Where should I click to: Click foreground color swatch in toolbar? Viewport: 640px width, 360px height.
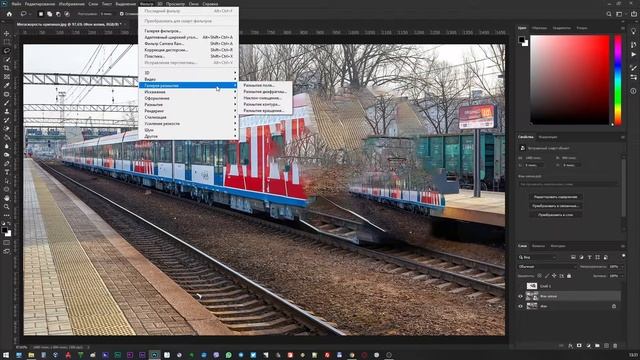pyautogui.click(x=5, y=231)
